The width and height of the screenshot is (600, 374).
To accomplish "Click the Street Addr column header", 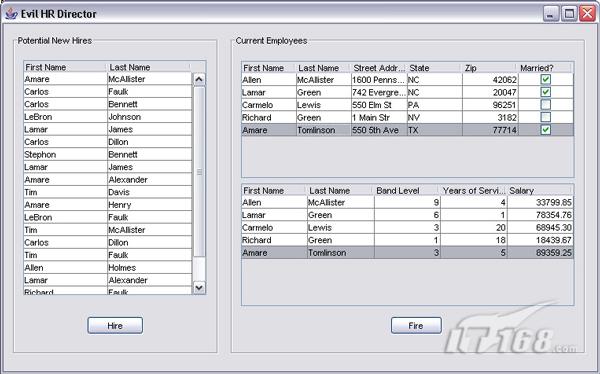I will pyautogui.click(x=379, y=68).
